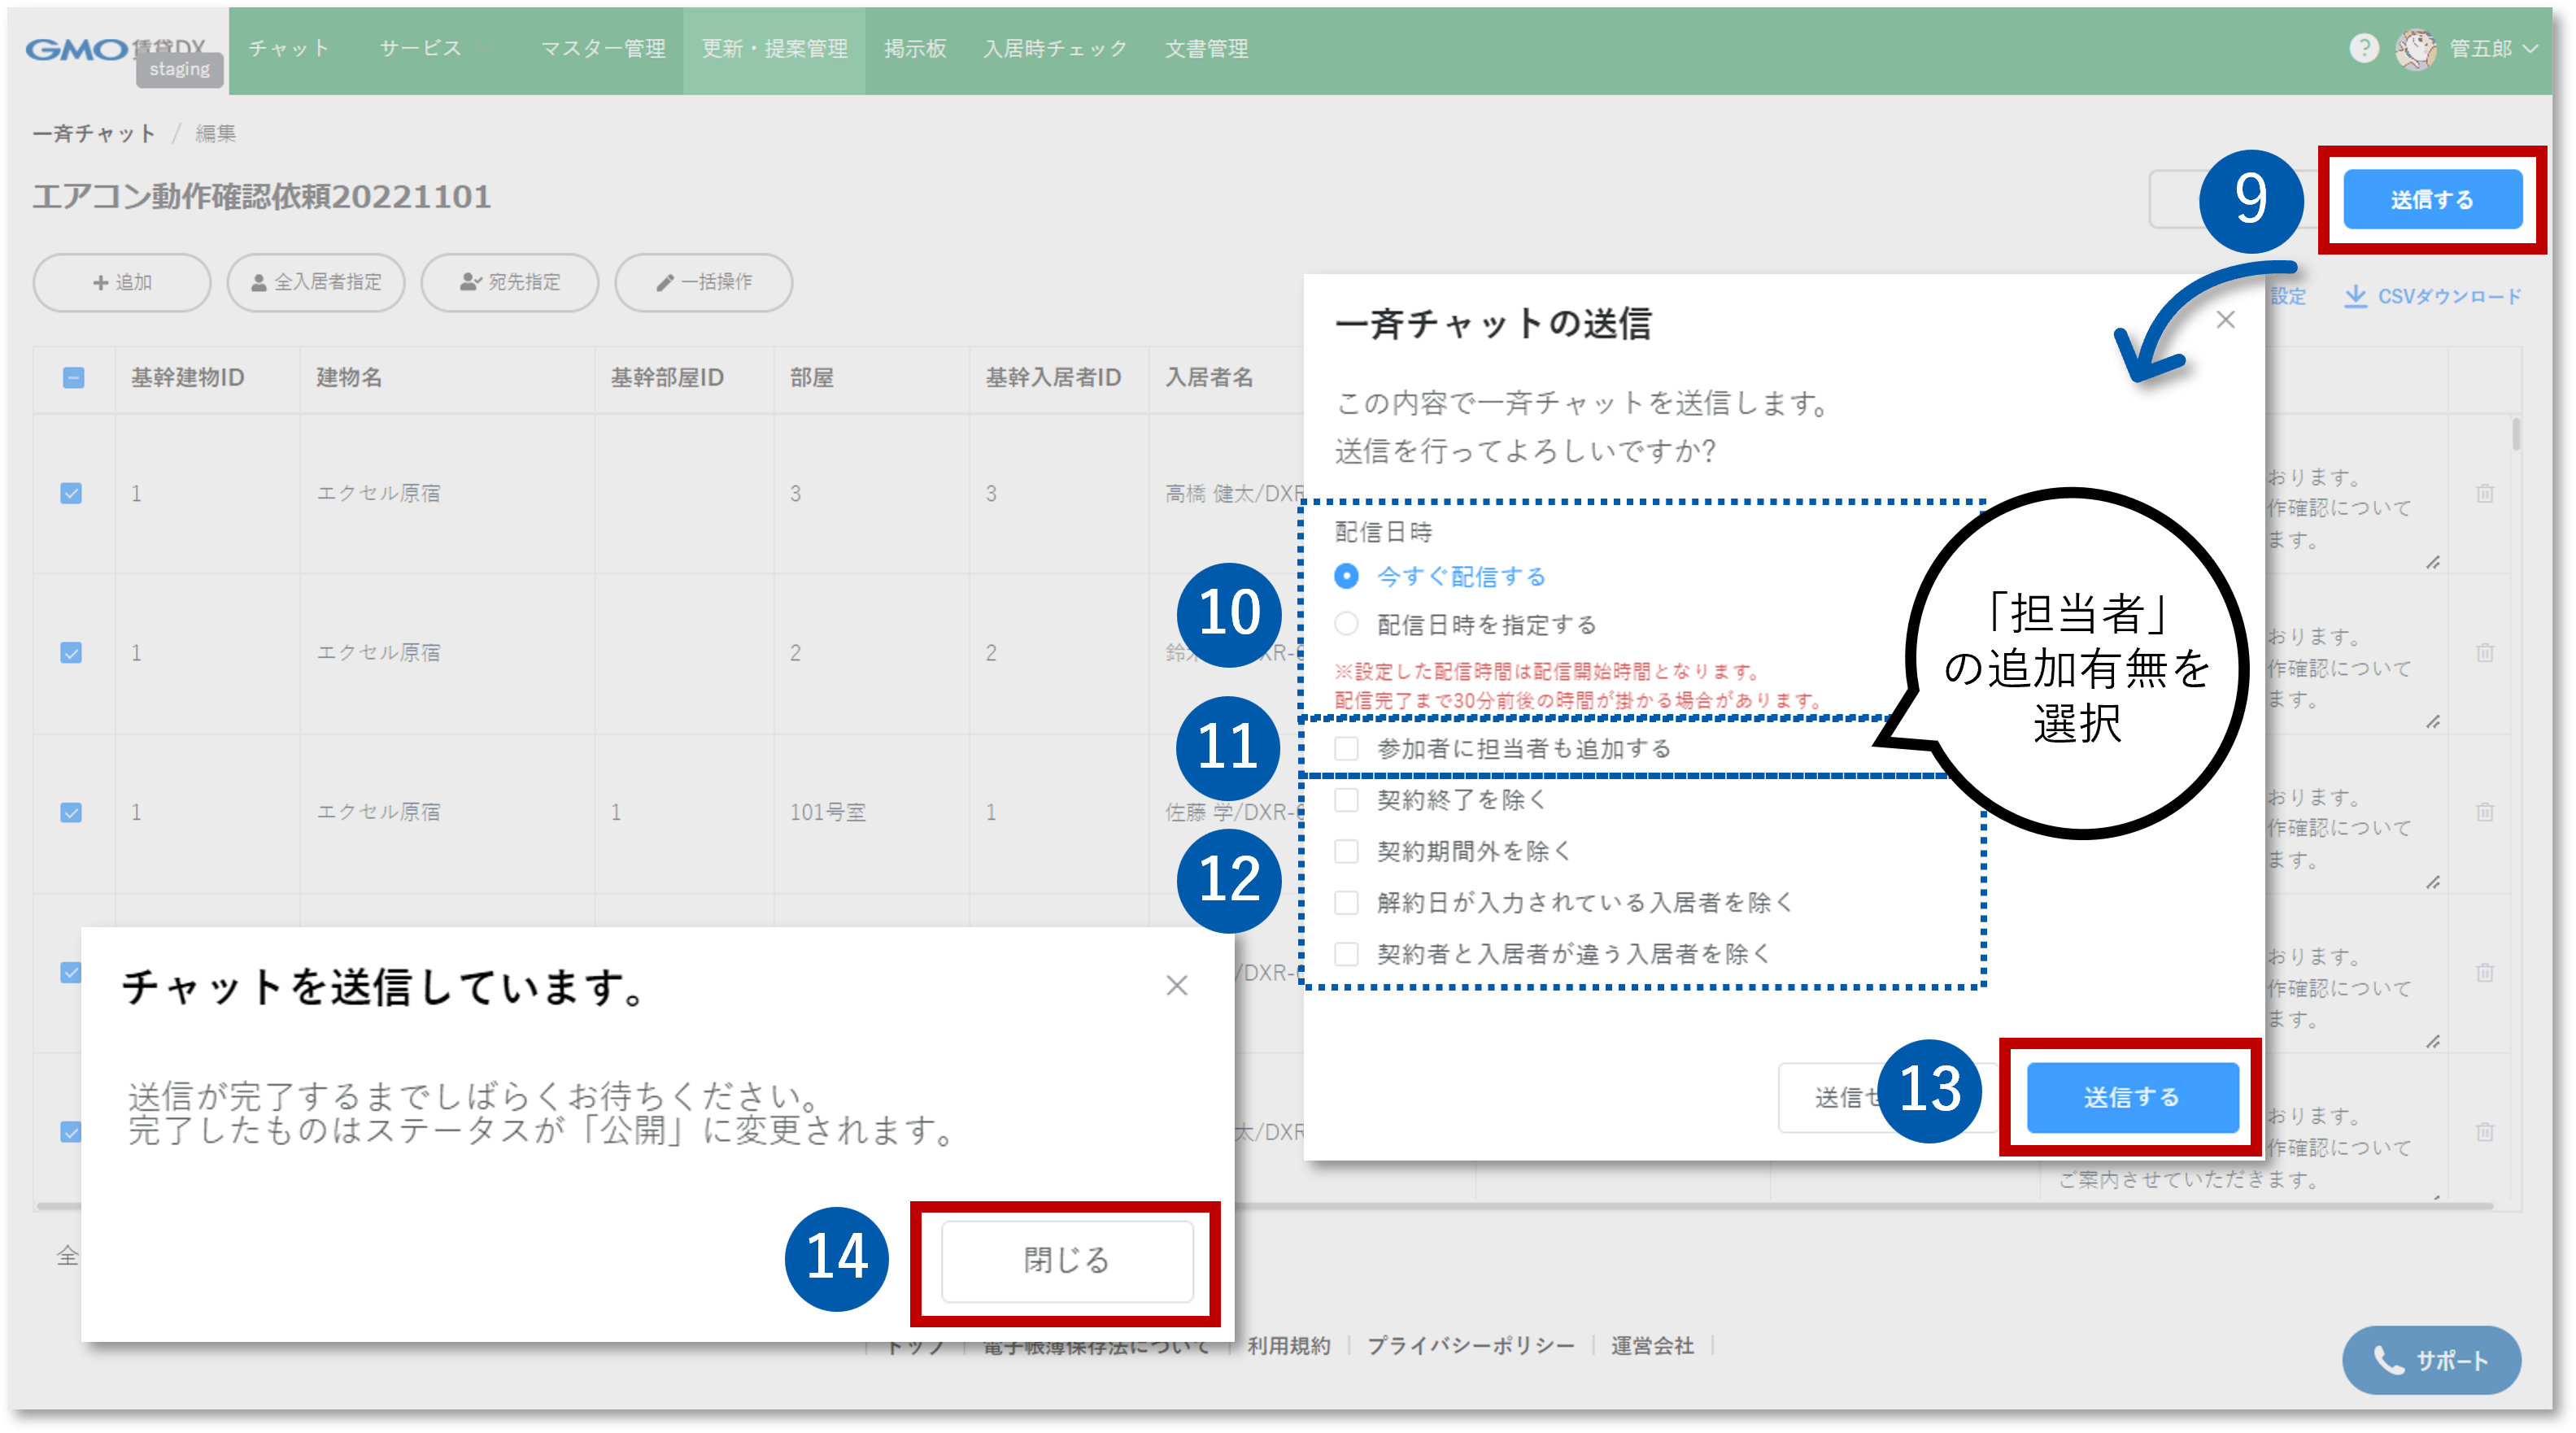Enable 参加者に担当者も追加する checkbox
Viewport: 2576px width, 1433px height.
click(x=1345, y=748)
